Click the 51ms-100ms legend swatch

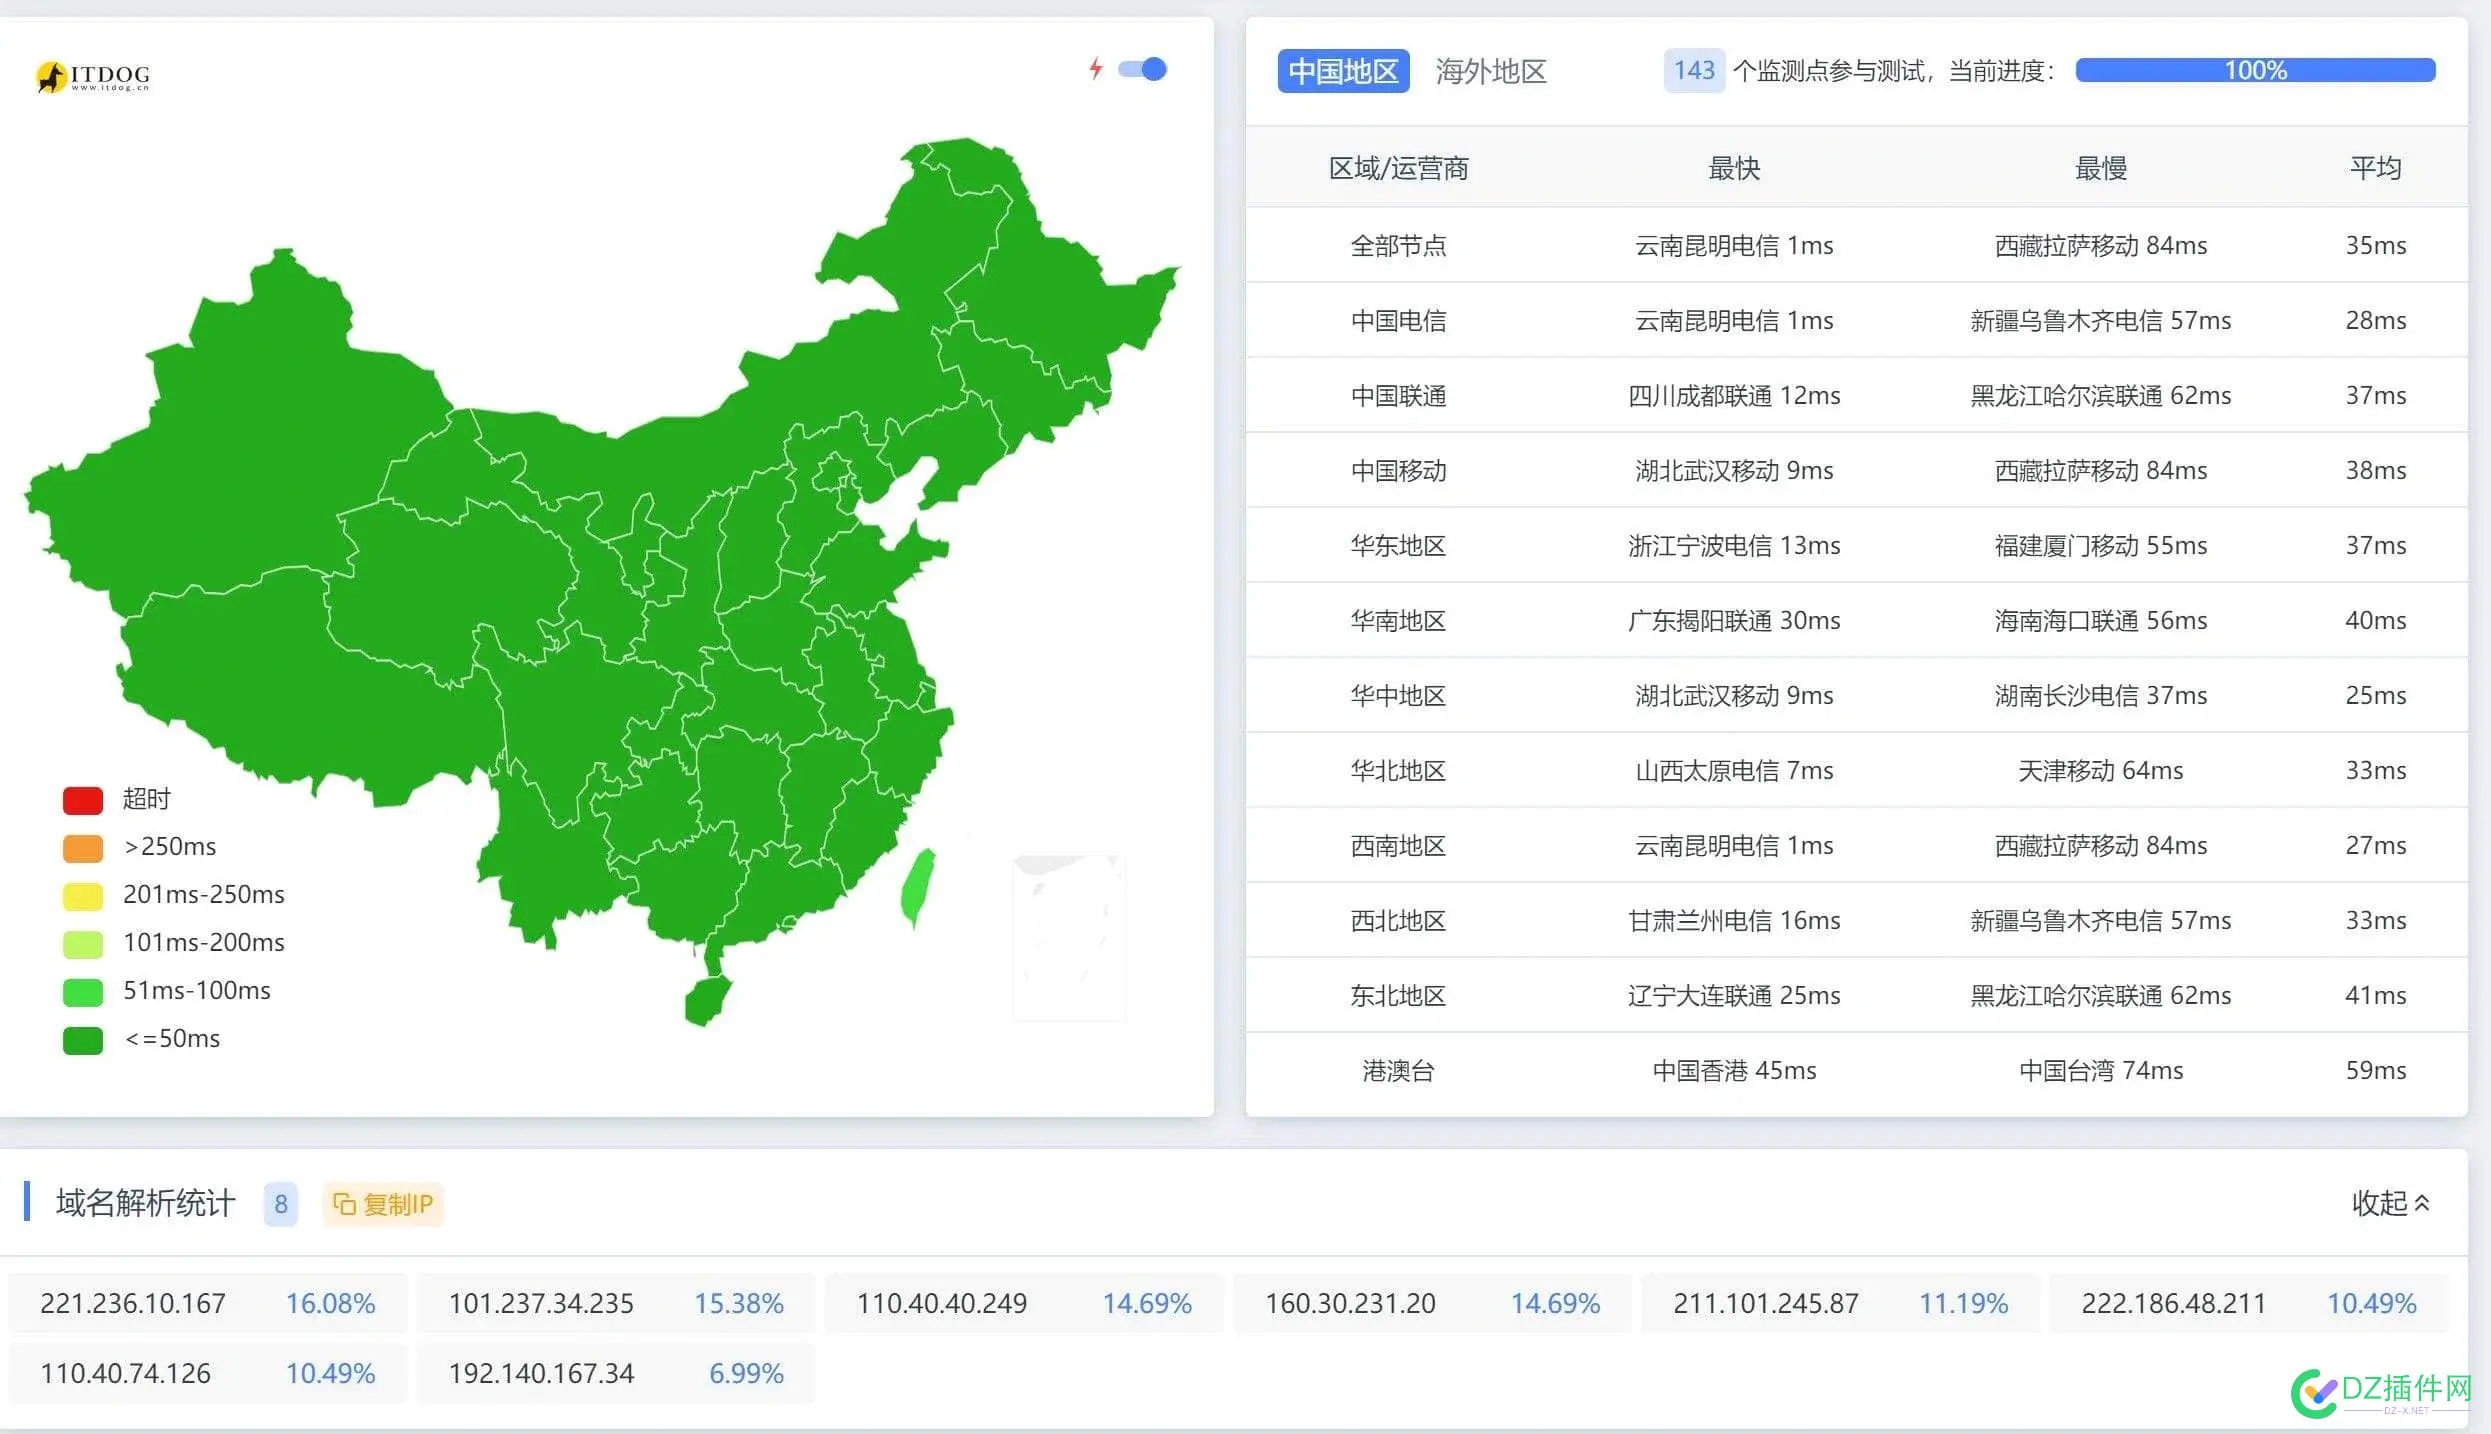coord(83,992)
